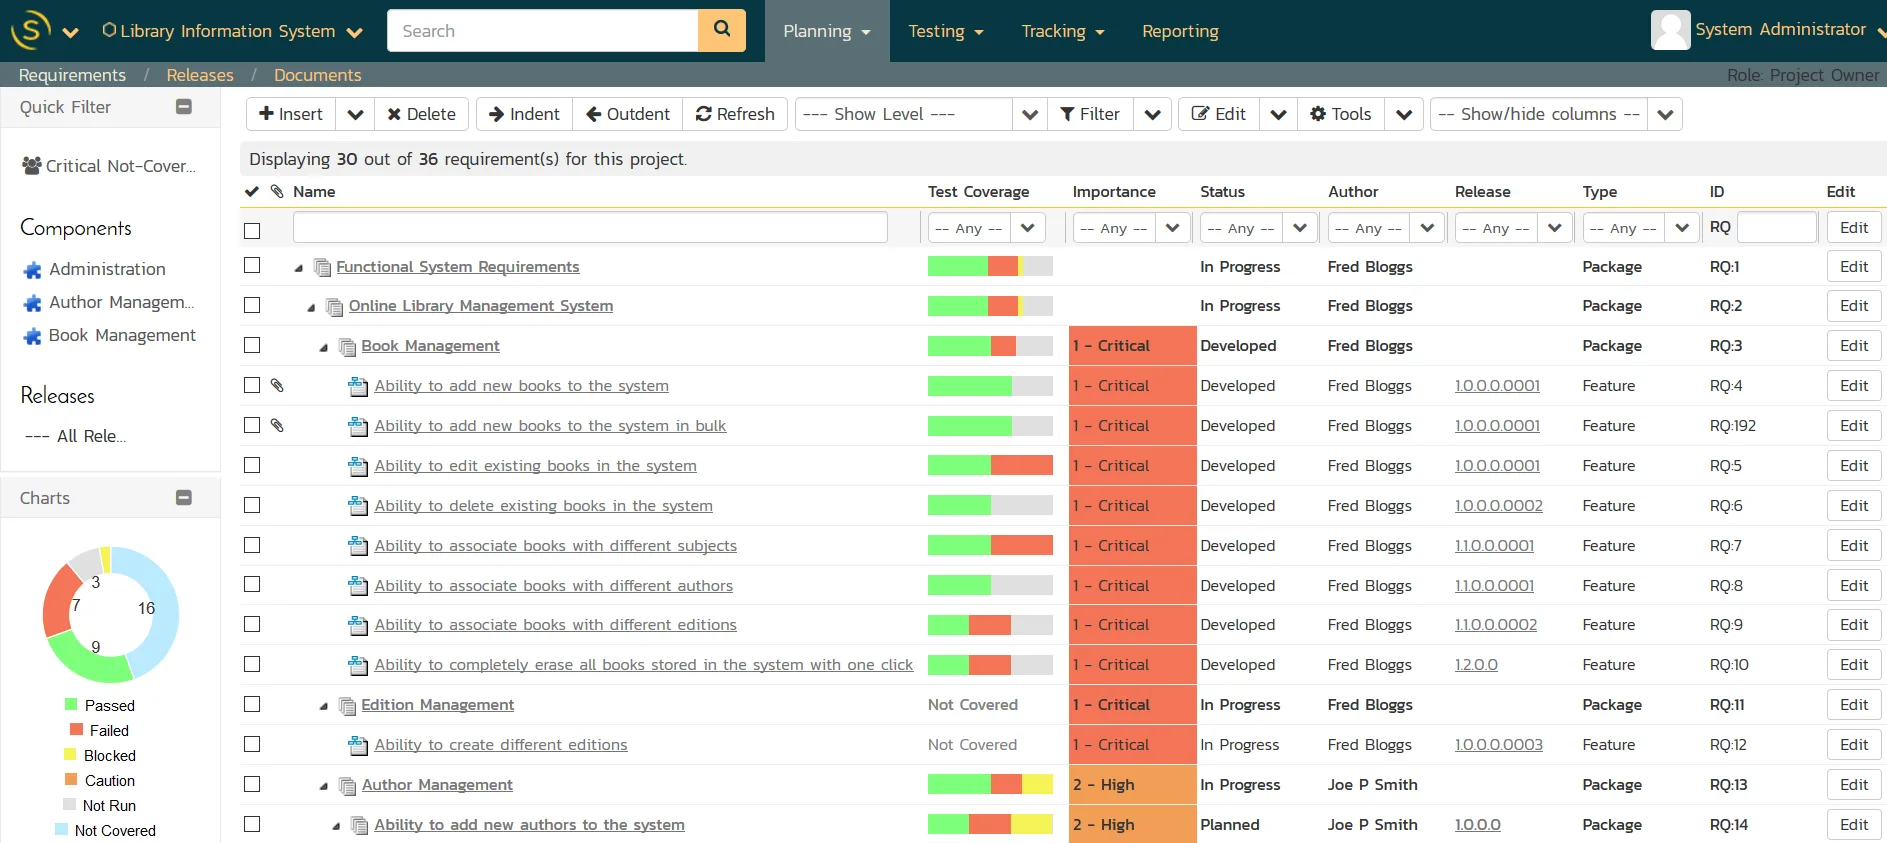Open the Insert dropdown arrow
This screenshot has width=1887, height=843.
355,114
